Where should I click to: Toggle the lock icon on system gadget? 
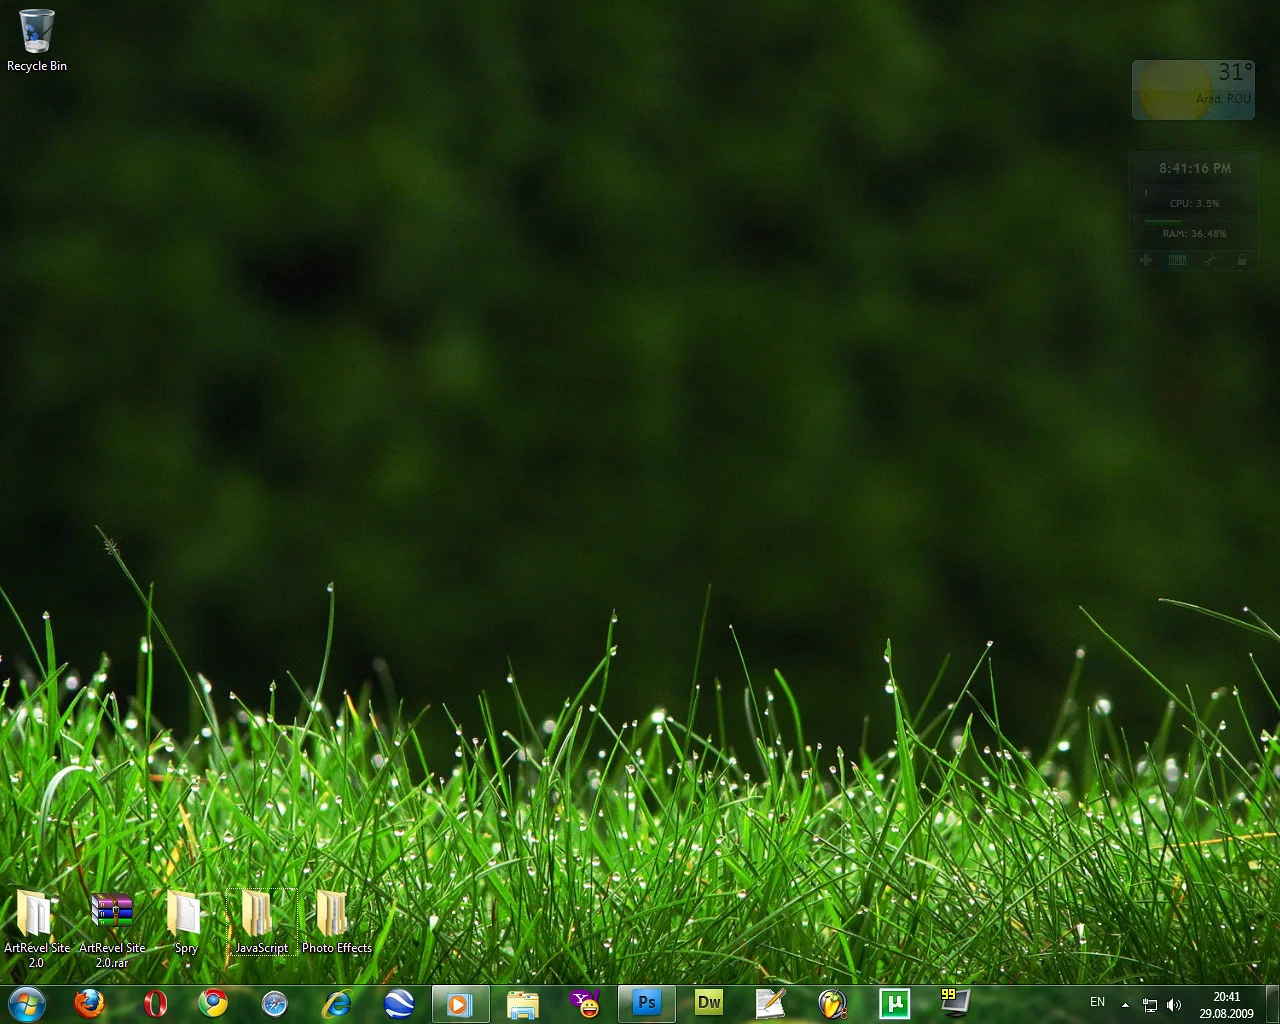point(1241,260)
